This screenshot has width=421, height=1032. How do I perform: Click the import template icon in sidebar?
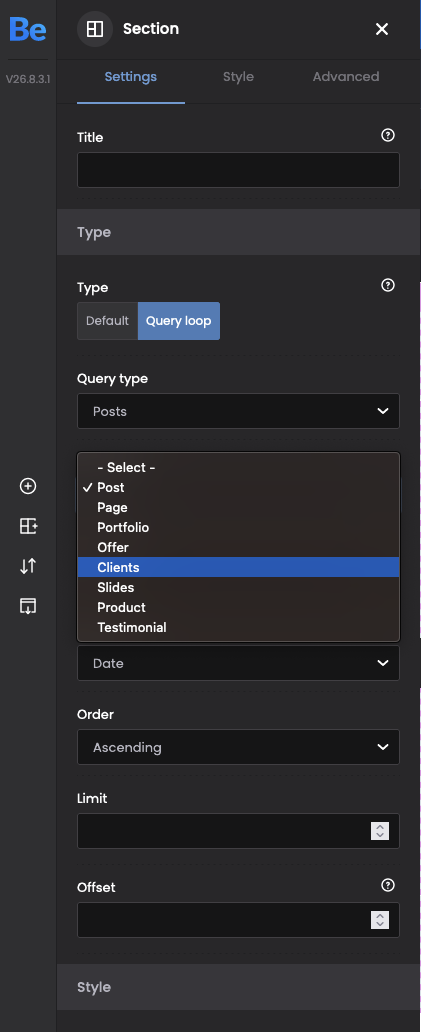click(28, 606)
